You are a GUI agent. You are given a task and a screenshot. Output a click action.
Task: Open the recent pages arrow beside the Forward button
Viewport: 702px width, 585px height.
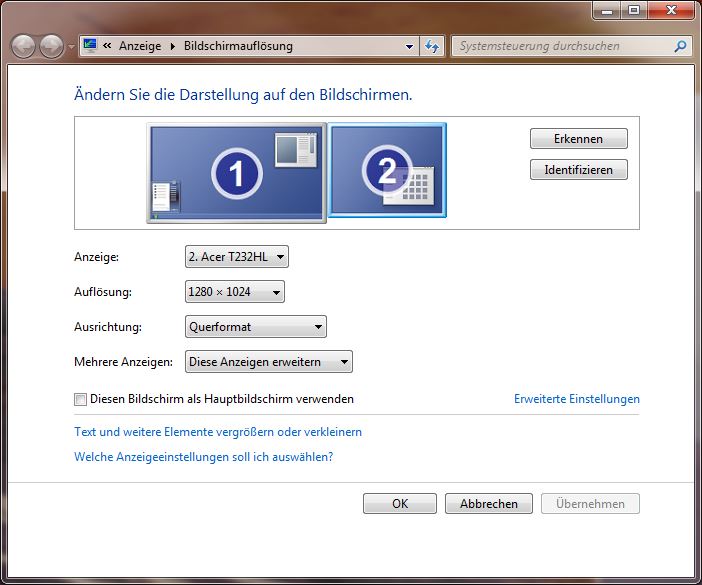click(x=71, y=46)
